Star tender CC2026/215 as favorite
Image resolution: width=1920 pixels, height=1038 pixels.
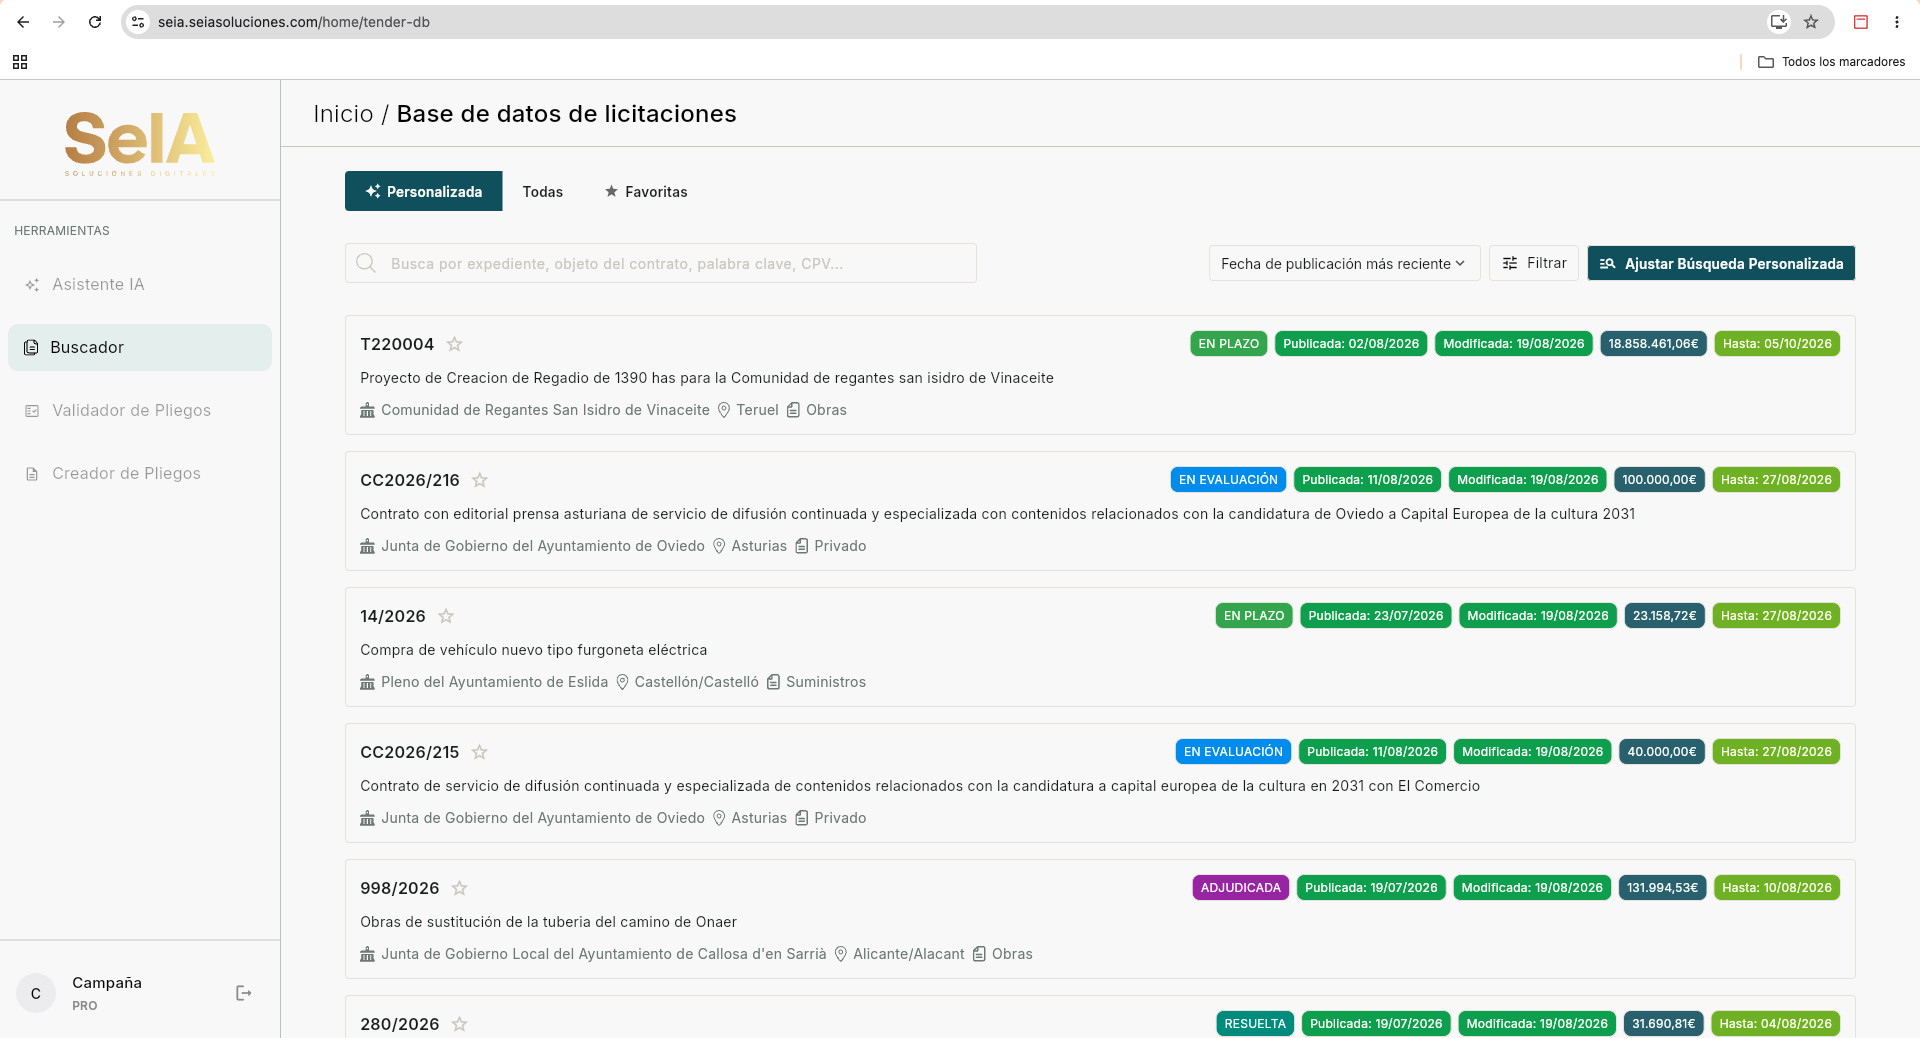479,752
